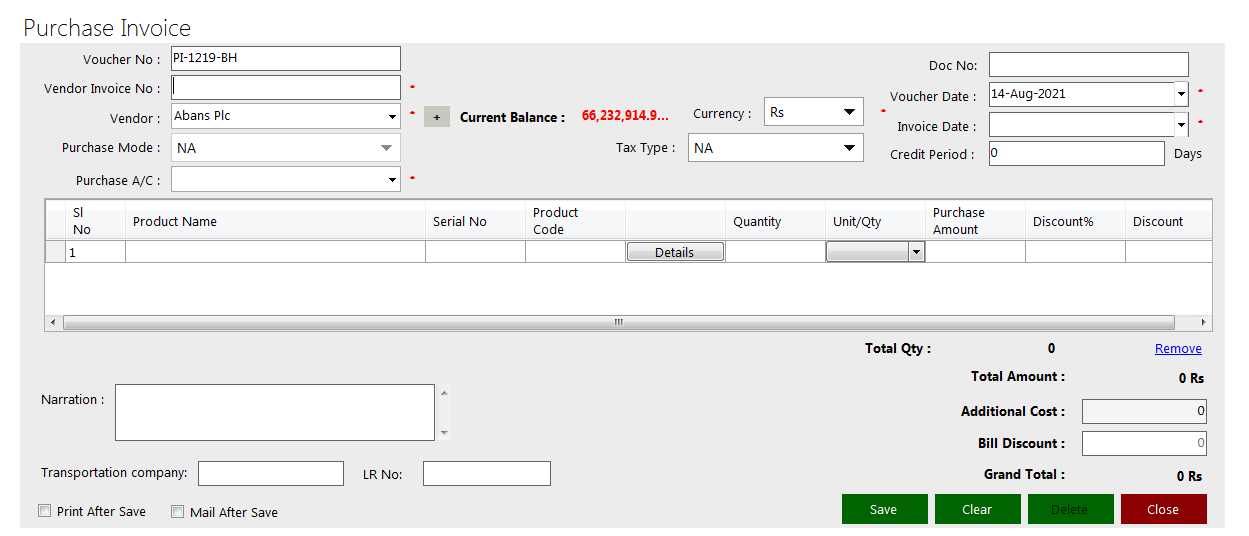Image resolution: width=1249 pixels, height=536 pixels.
Task: Enable Print After Save checkbox
Action: tap(44, 511)
